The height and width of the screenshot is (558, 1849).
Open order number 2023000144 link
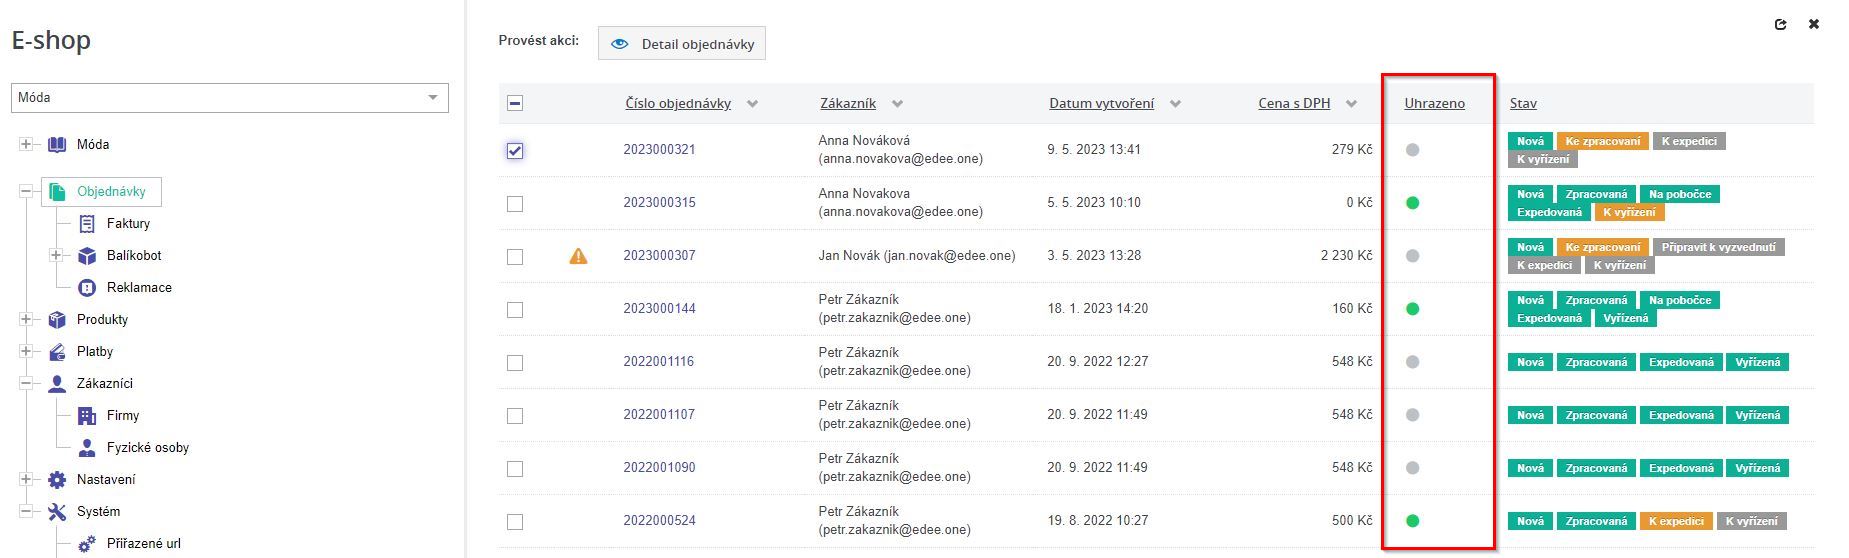659,309
